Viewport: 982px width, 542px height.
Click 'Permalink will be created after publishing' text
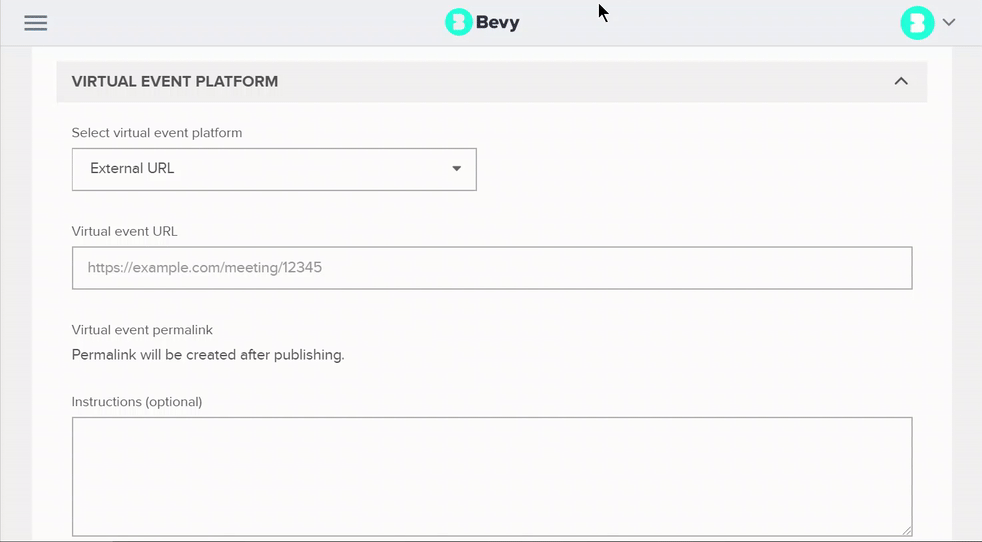(208, 355)
